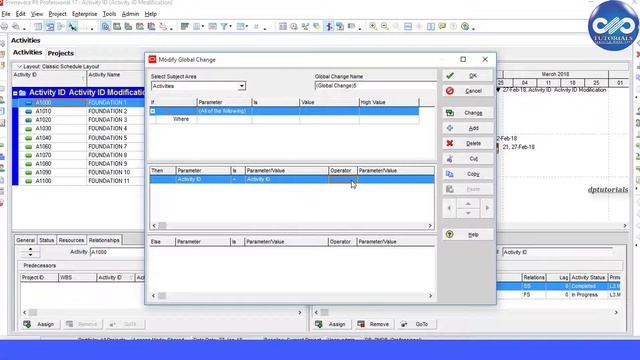This screenshot has height=360, width=640.
Task: Select FOUNDATION 5 activity name
Action: [x=107, y=138]
